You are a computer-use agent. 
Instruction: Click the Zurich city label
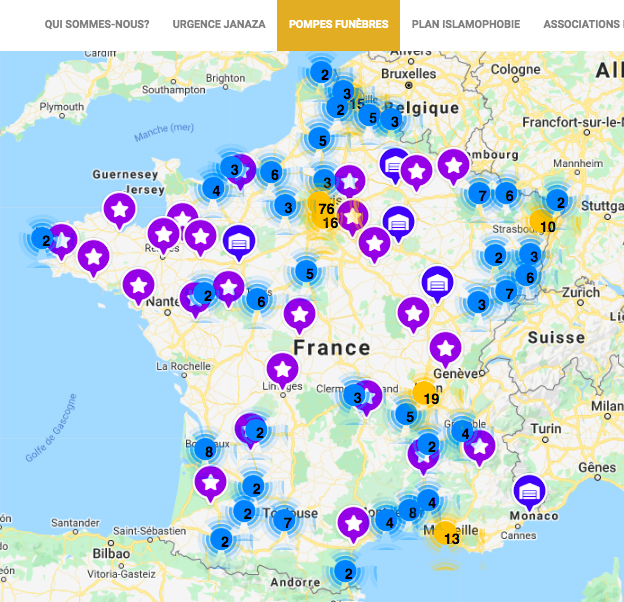tap(581, 293)
